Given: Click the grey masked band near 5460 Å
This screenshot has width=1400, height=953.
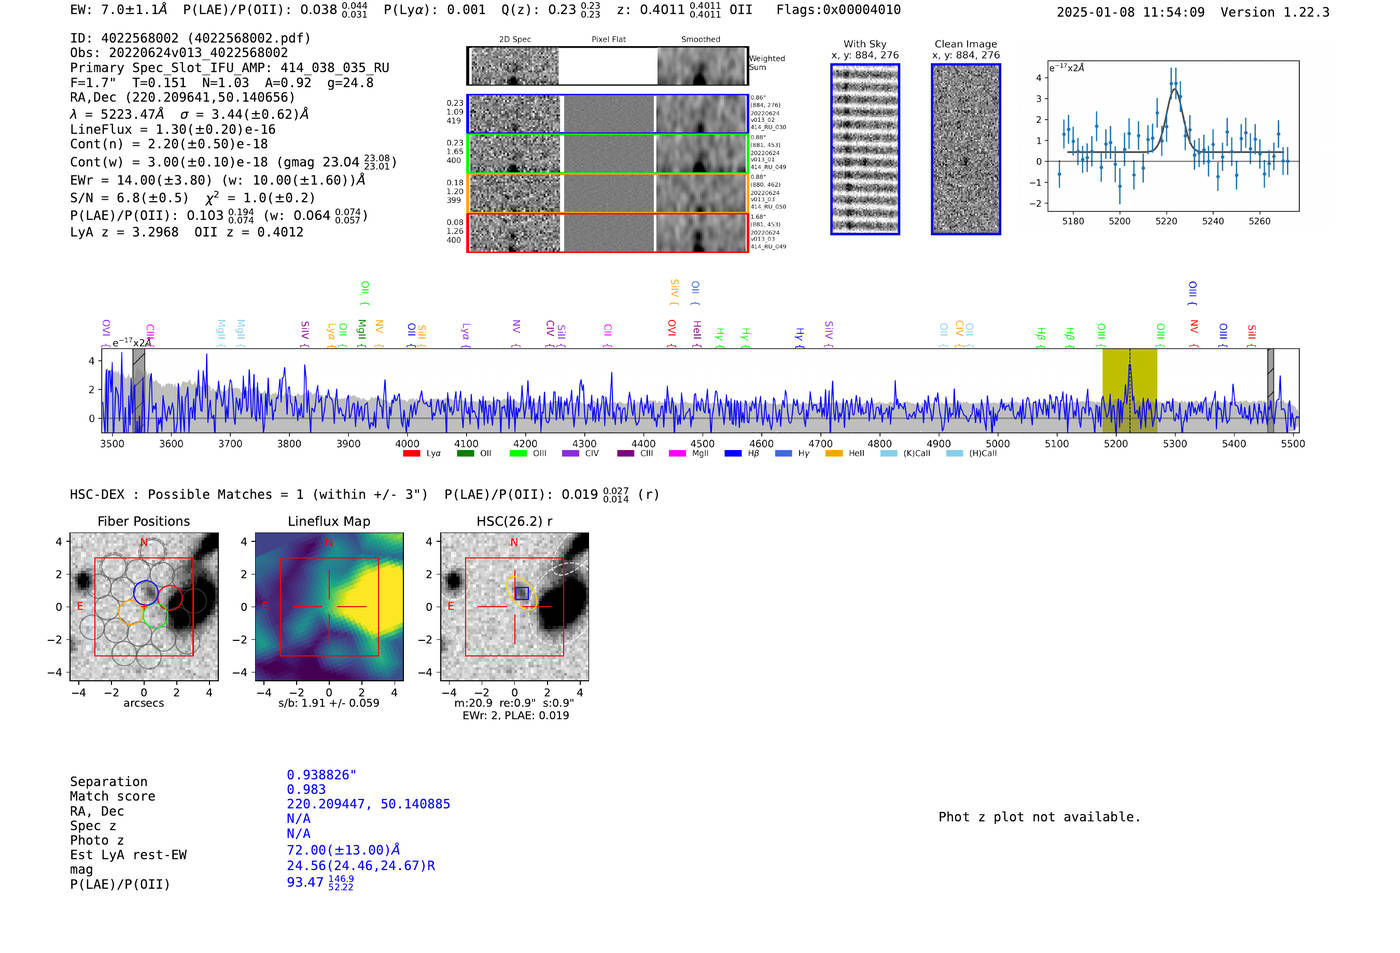Looking at the screenshot, I should tap(1270, 391).
